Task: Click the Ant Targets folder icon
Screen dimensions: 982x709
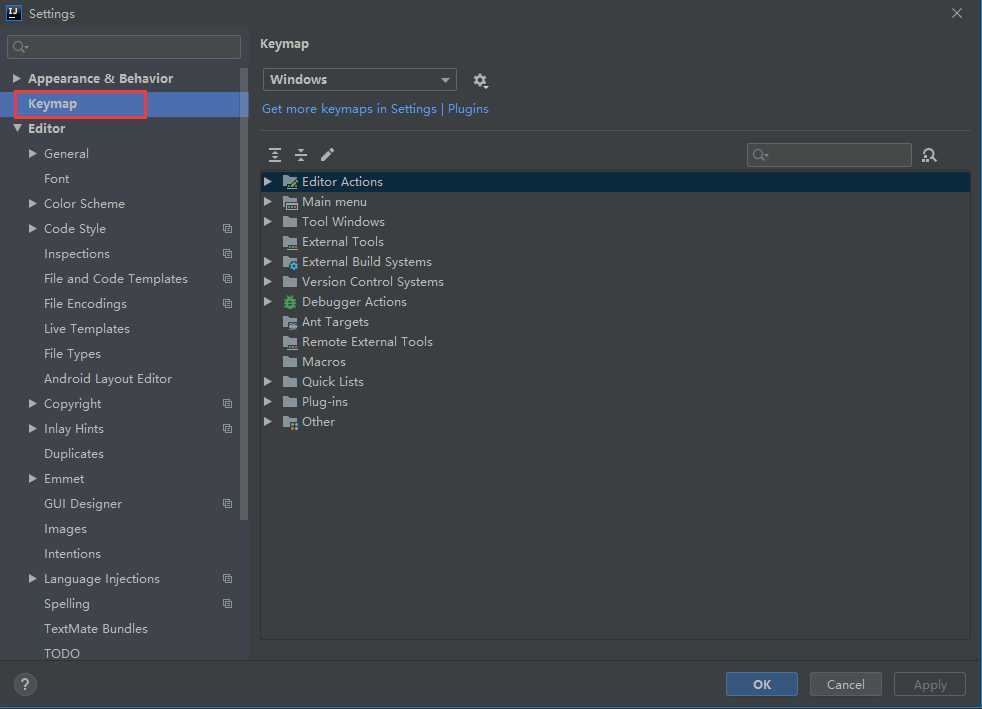Action: pyautogui.click(x=290, y=322)
